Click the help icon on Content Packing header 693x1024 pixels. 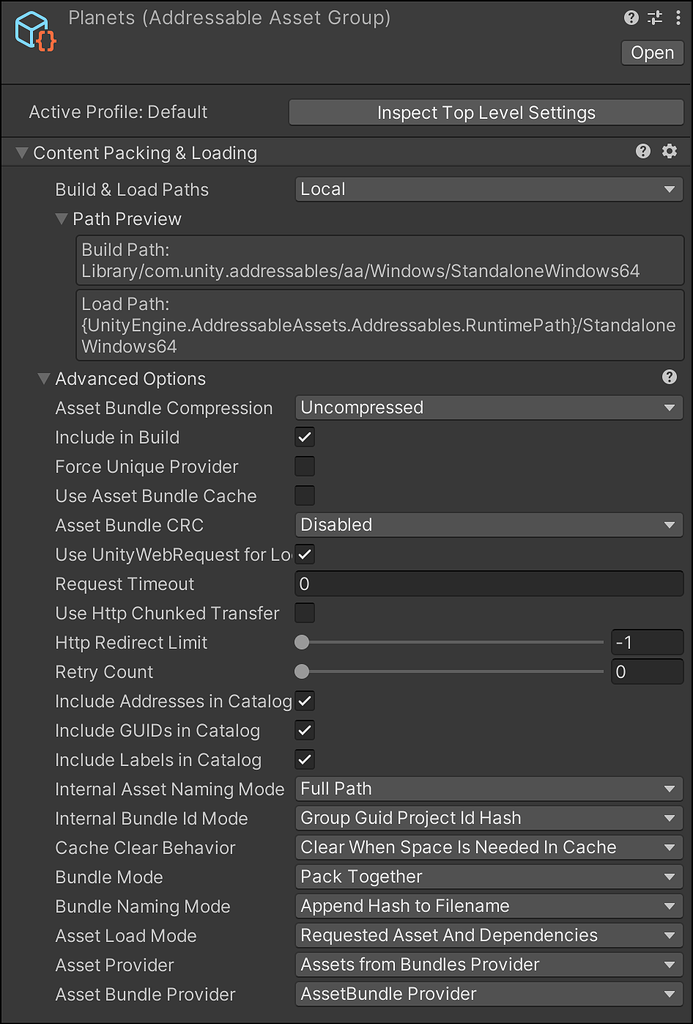[x=643, y=151]
